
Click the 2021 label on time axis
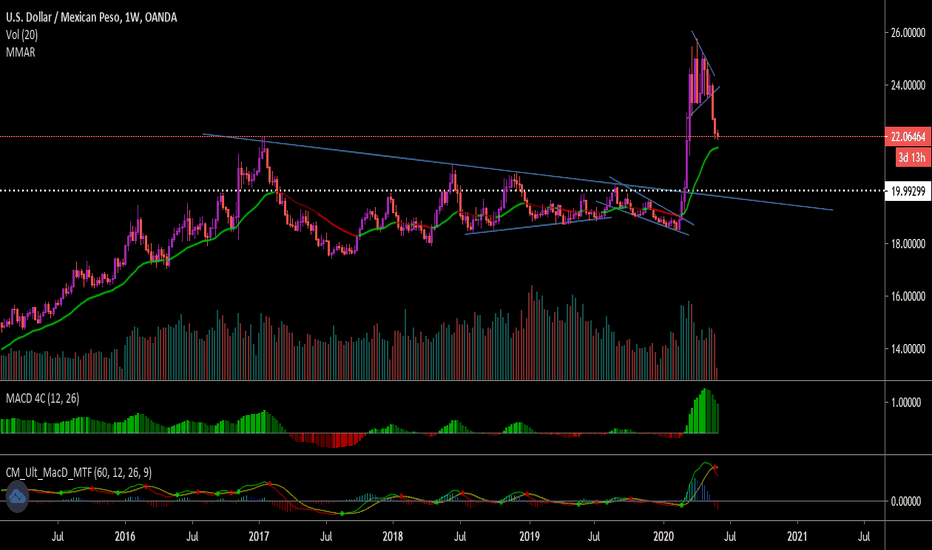[798, 536]
